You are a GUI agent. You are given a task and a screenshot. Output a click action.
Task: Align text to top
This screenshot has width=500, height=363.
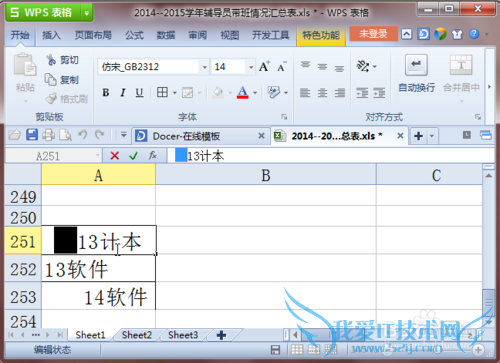point(305,66)
